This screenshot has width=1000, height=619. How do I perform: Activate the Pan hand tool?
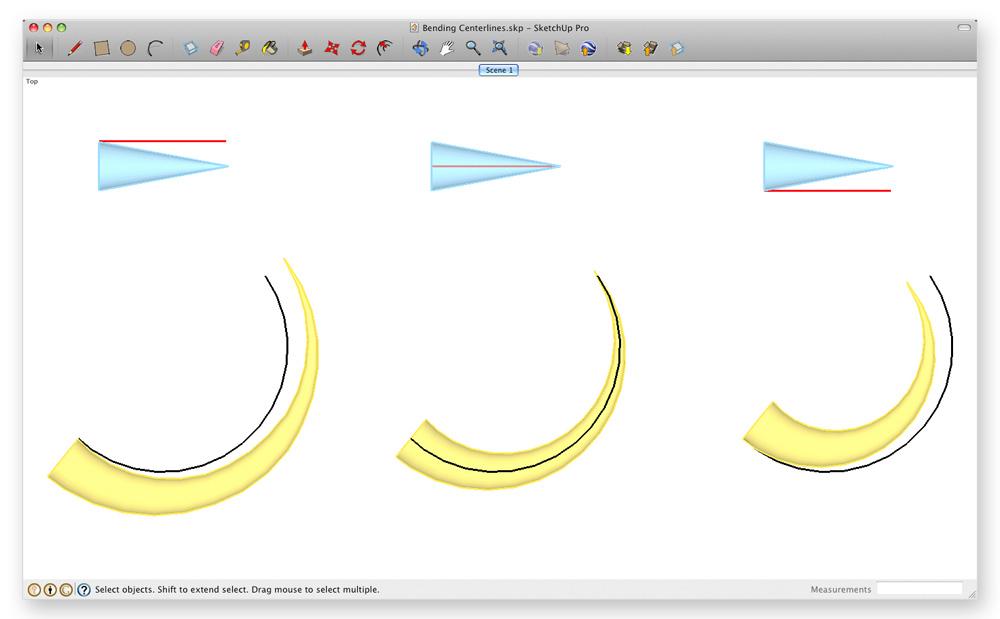[x=447, y=48]
